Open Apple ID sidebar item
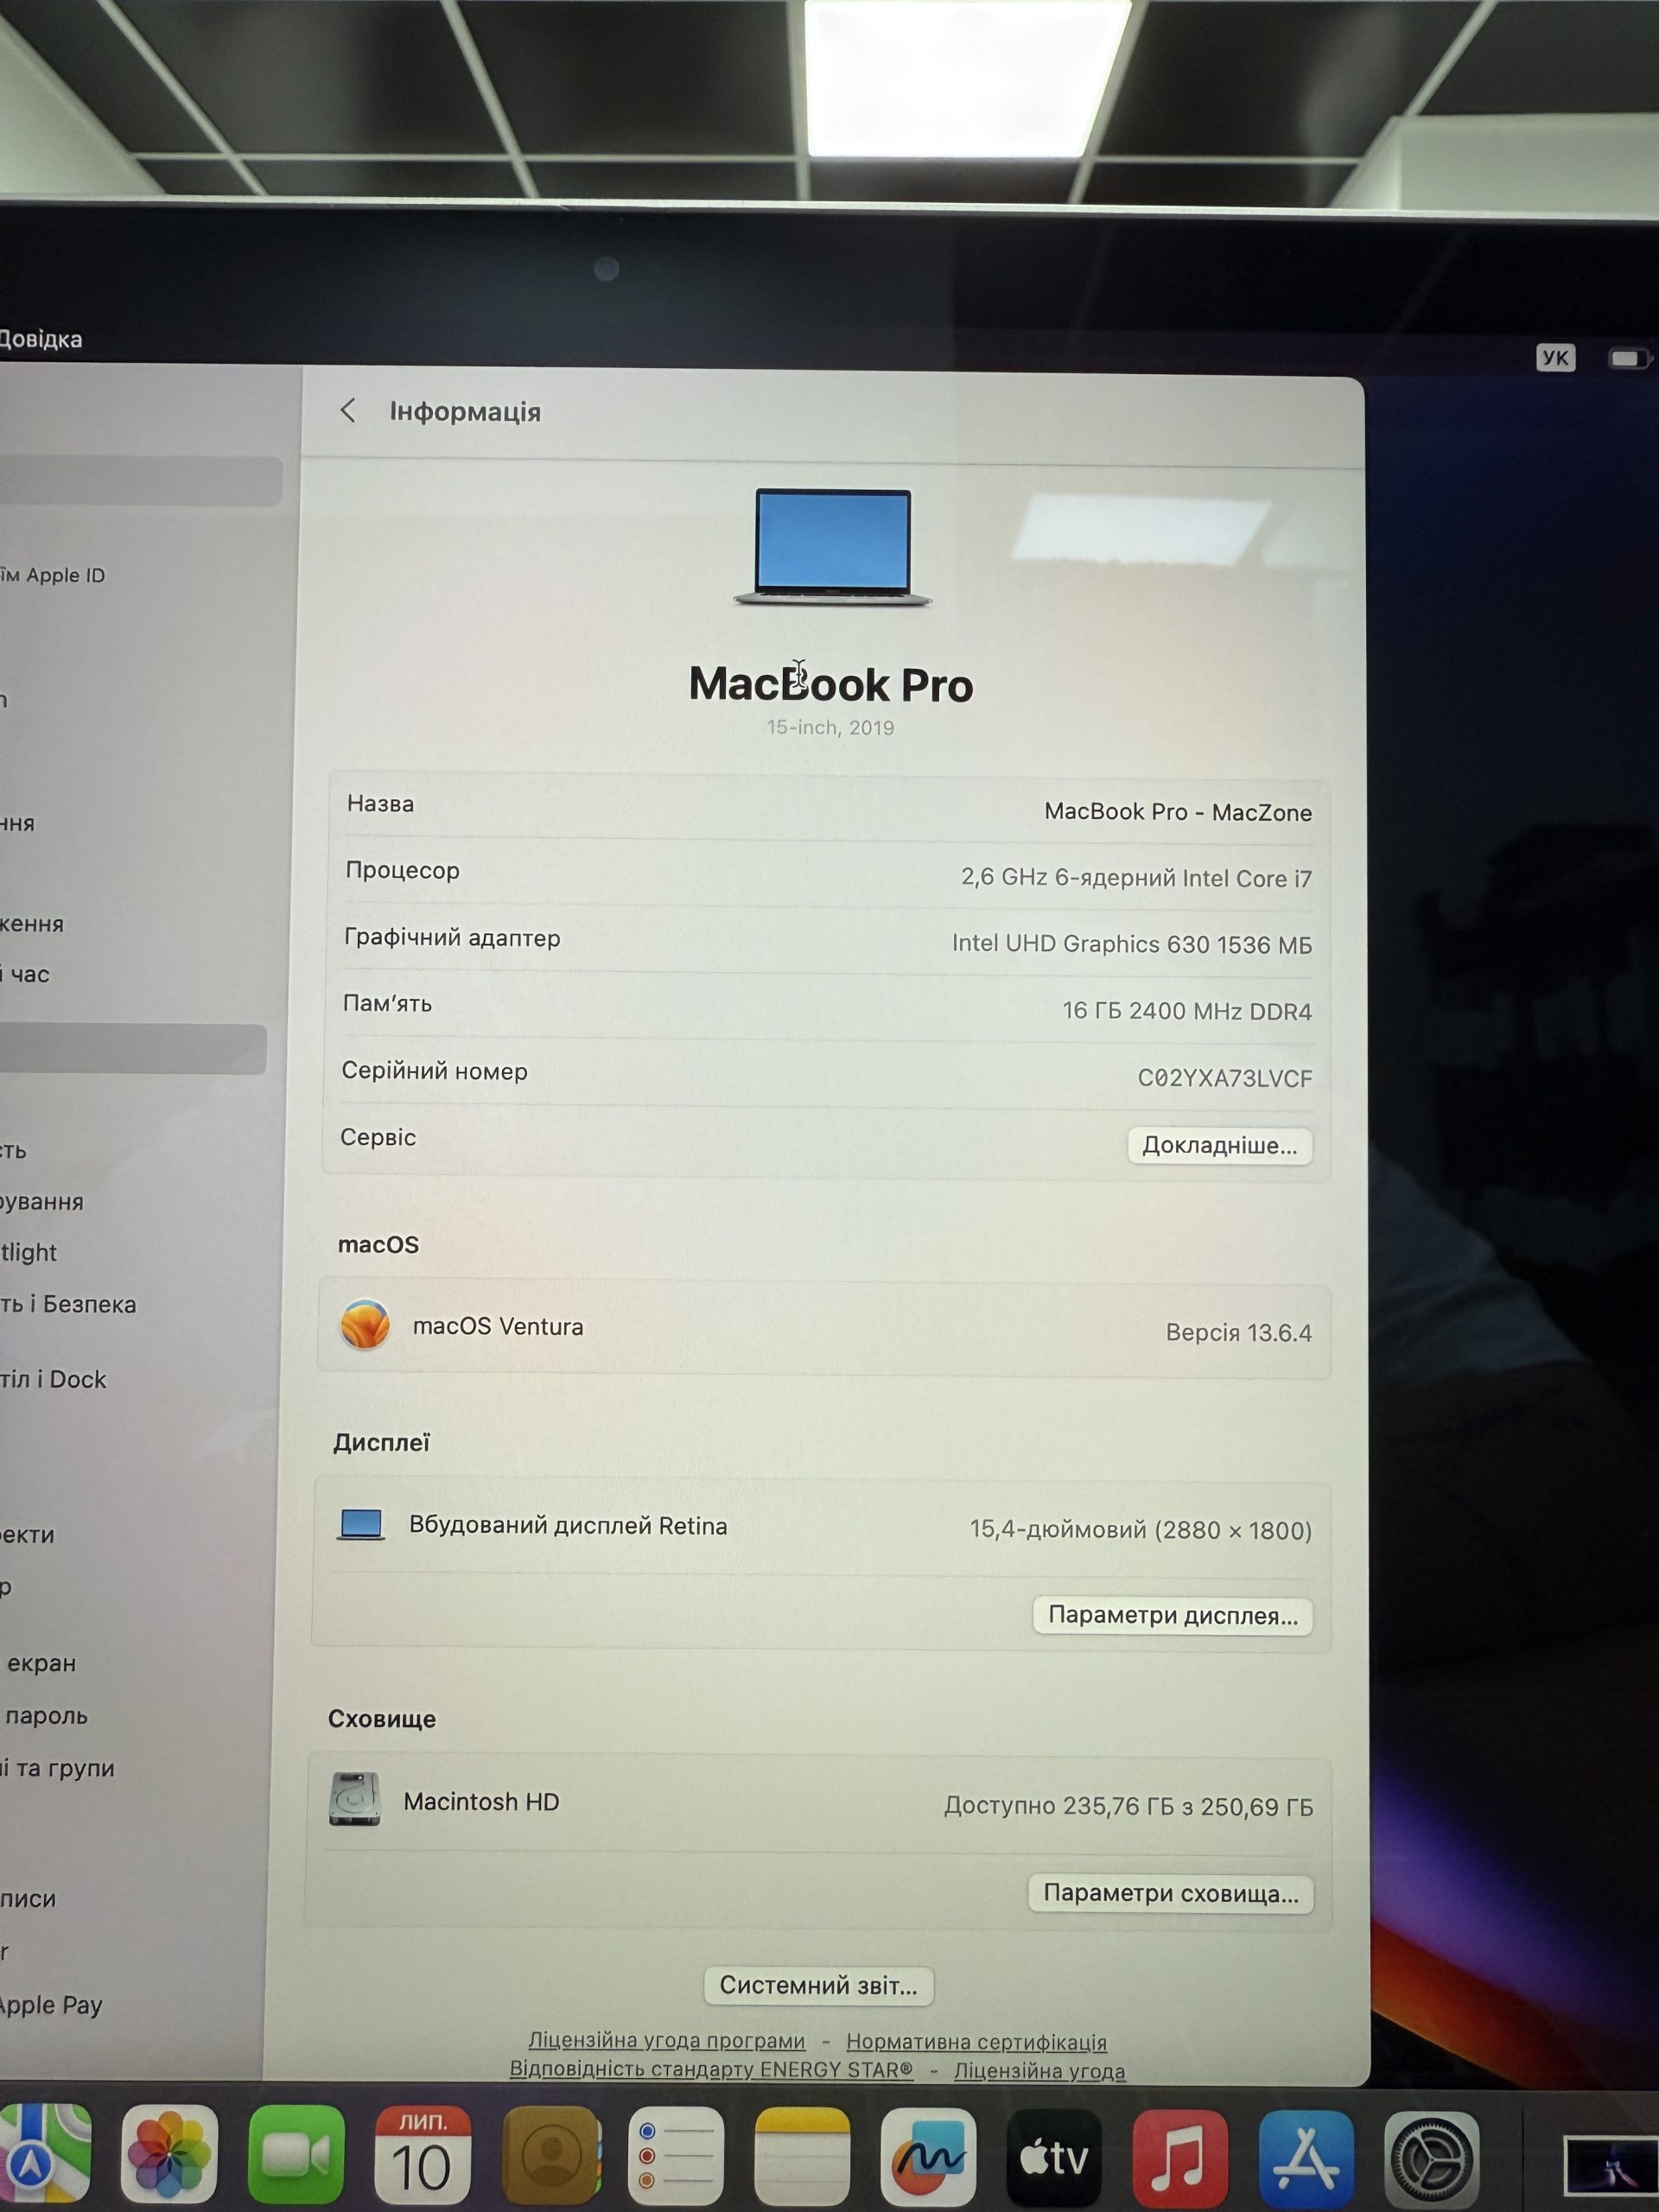 click(x=52, y=575)
